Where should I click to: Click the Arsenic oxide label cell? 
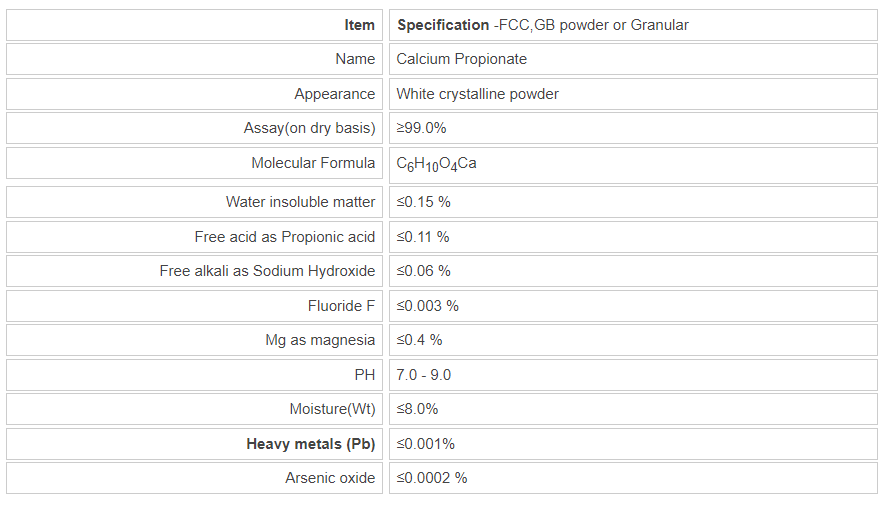330,478
